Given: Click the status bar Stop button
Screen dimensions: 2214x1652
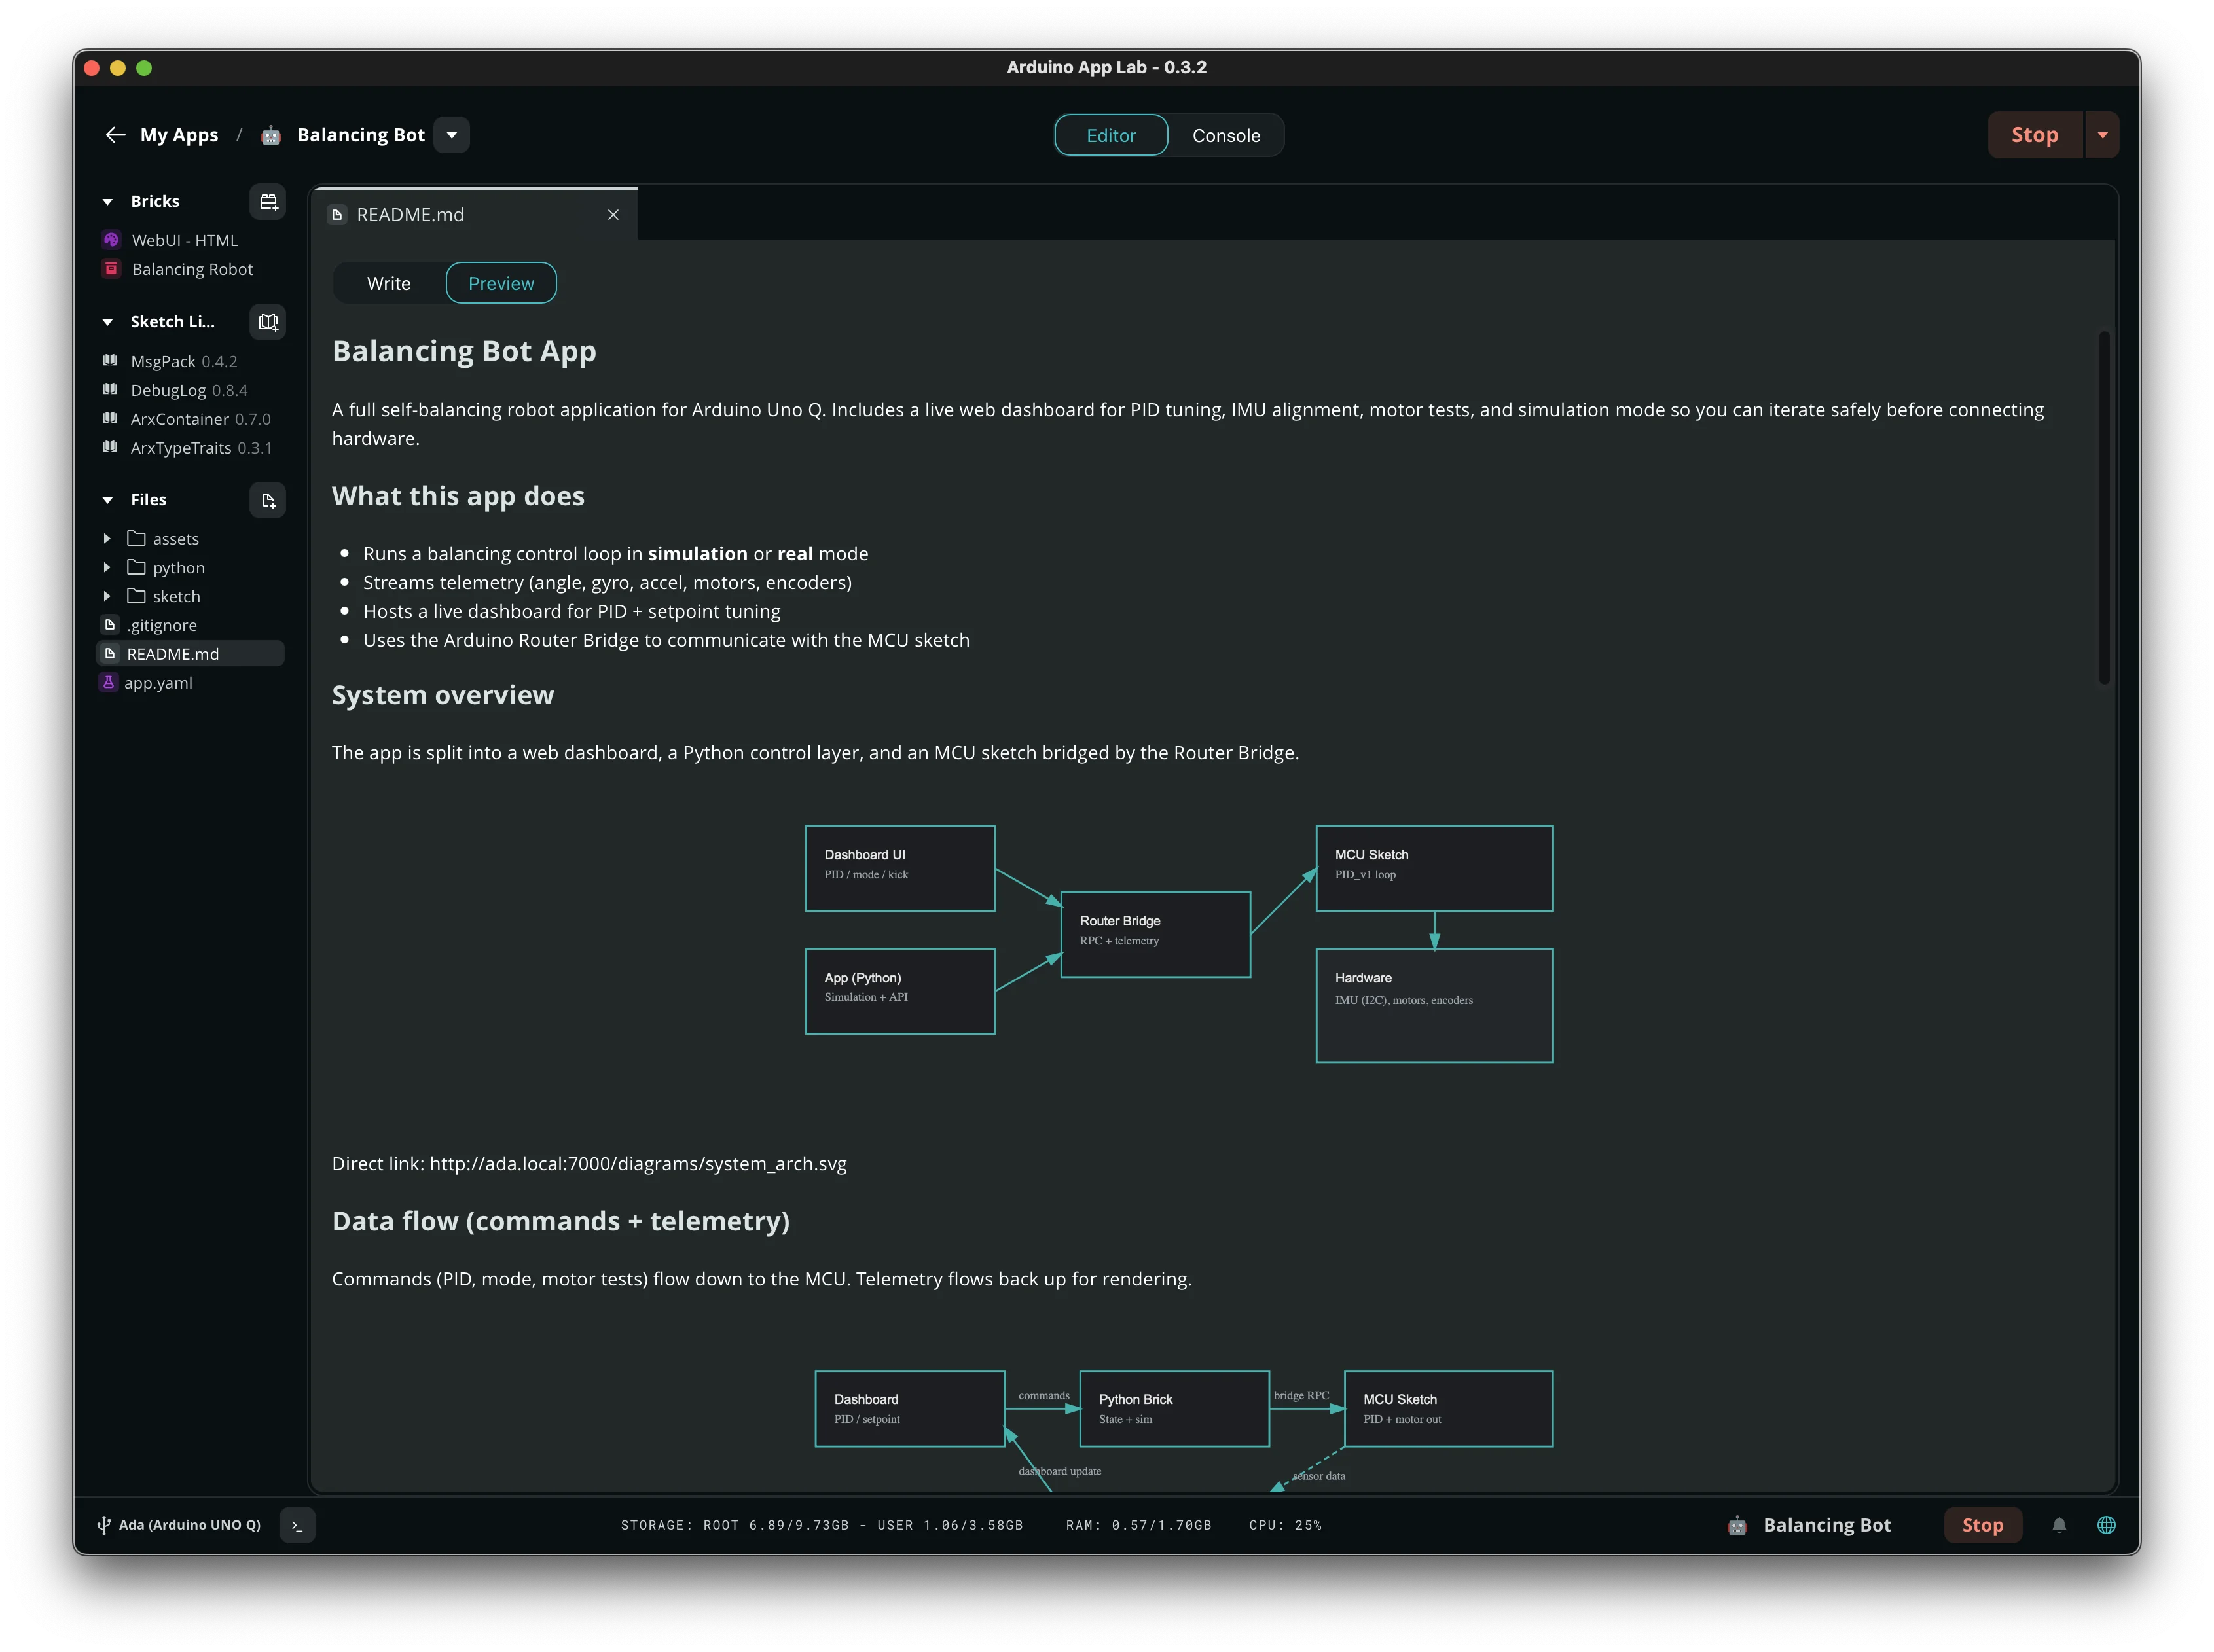Looking at the screenshot, I should tap(1982, 1525).
